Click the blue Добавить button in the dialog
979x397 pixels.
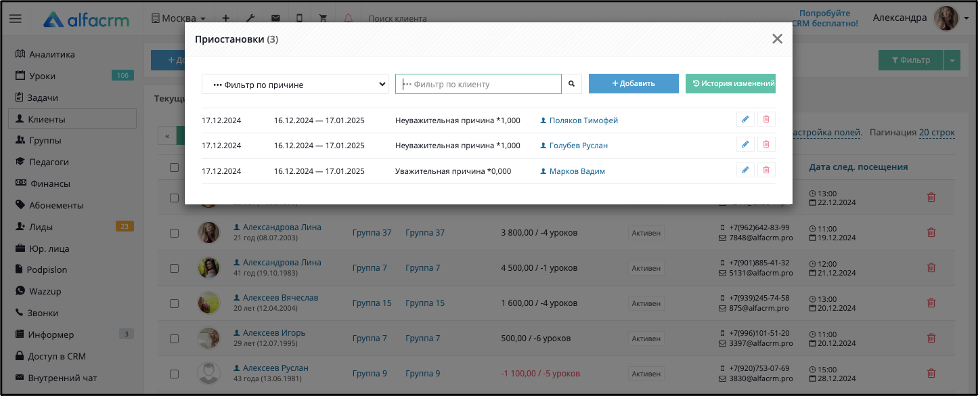click(634, 84)
